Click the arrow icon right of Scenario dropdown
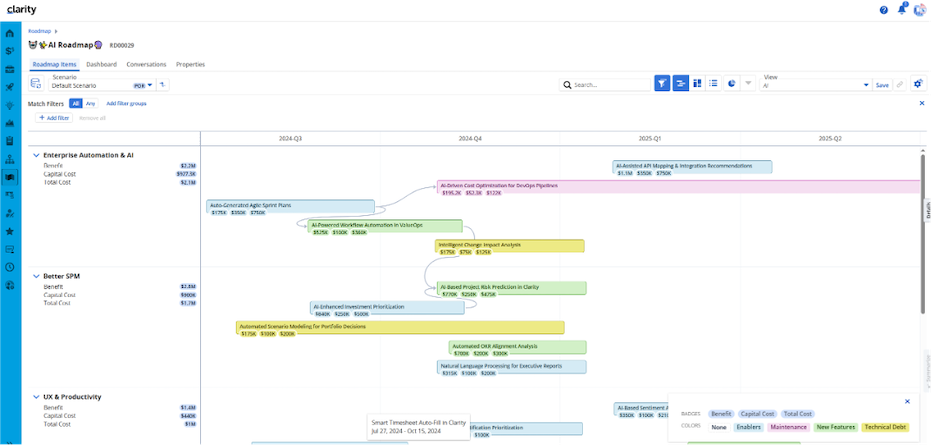 click(x=163, y=84)
